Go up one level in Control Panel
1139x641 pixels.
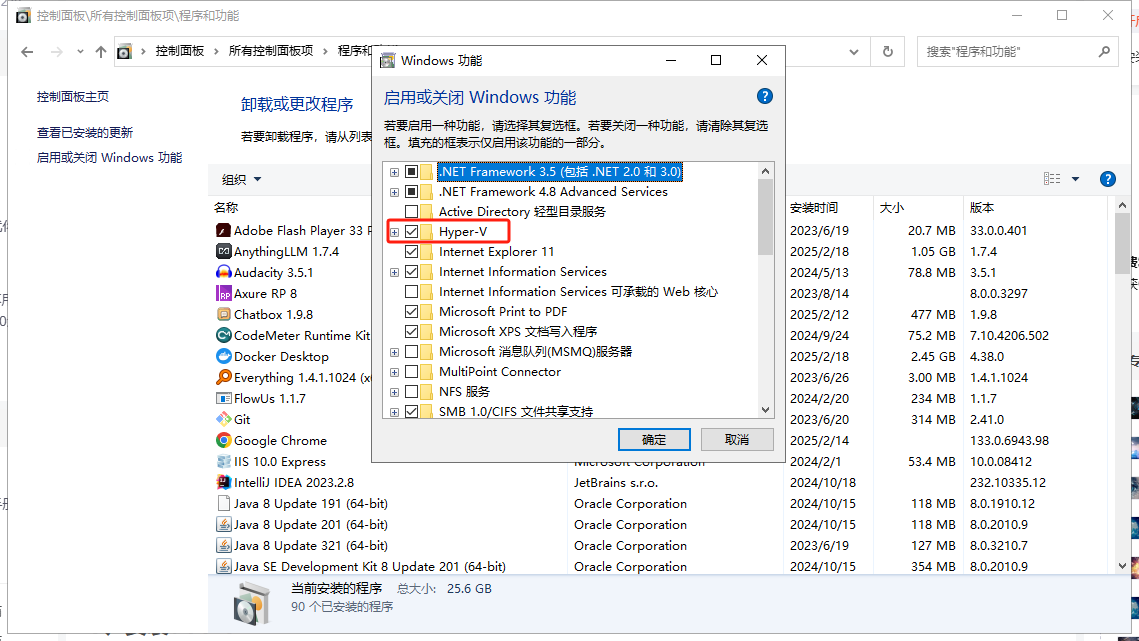click(101, 52)
